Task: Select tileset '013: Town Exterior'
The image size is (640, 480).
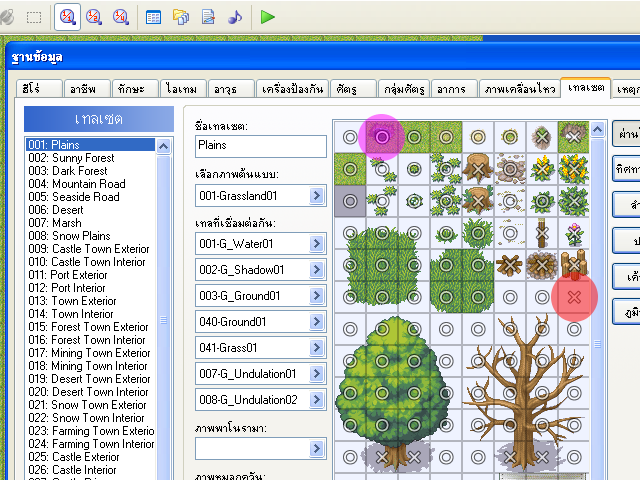Action: coord(90,301)
